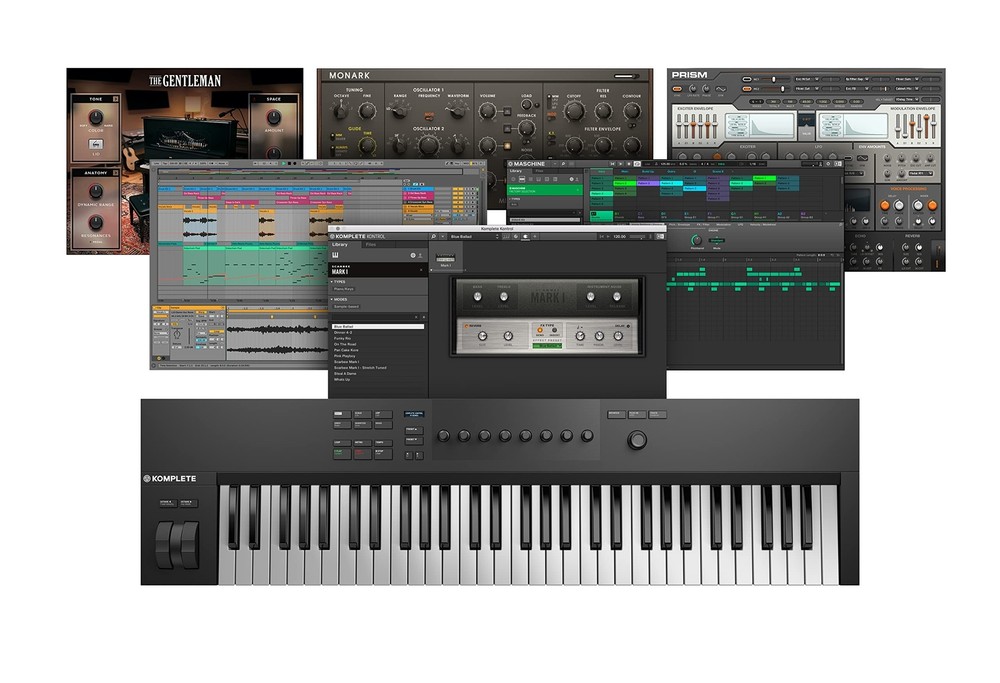The image size is (1000, 683).
Task: Select the keyboard instruments icon in Komplete Kontrol library
Action: 337,254
